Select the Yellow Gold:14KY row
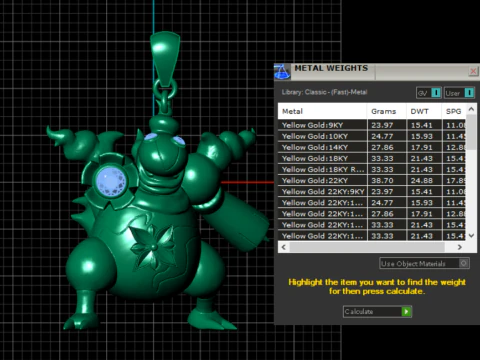The width and height of the screenshot is (480, 360). 372,147
